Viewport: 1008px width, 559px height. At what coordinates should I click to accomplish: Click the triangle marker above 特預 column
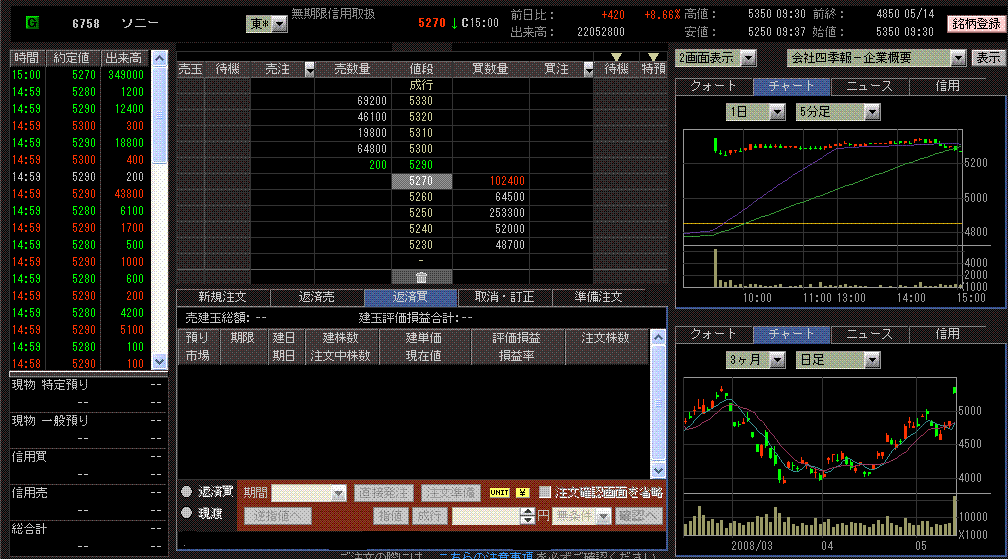(653, 57)
